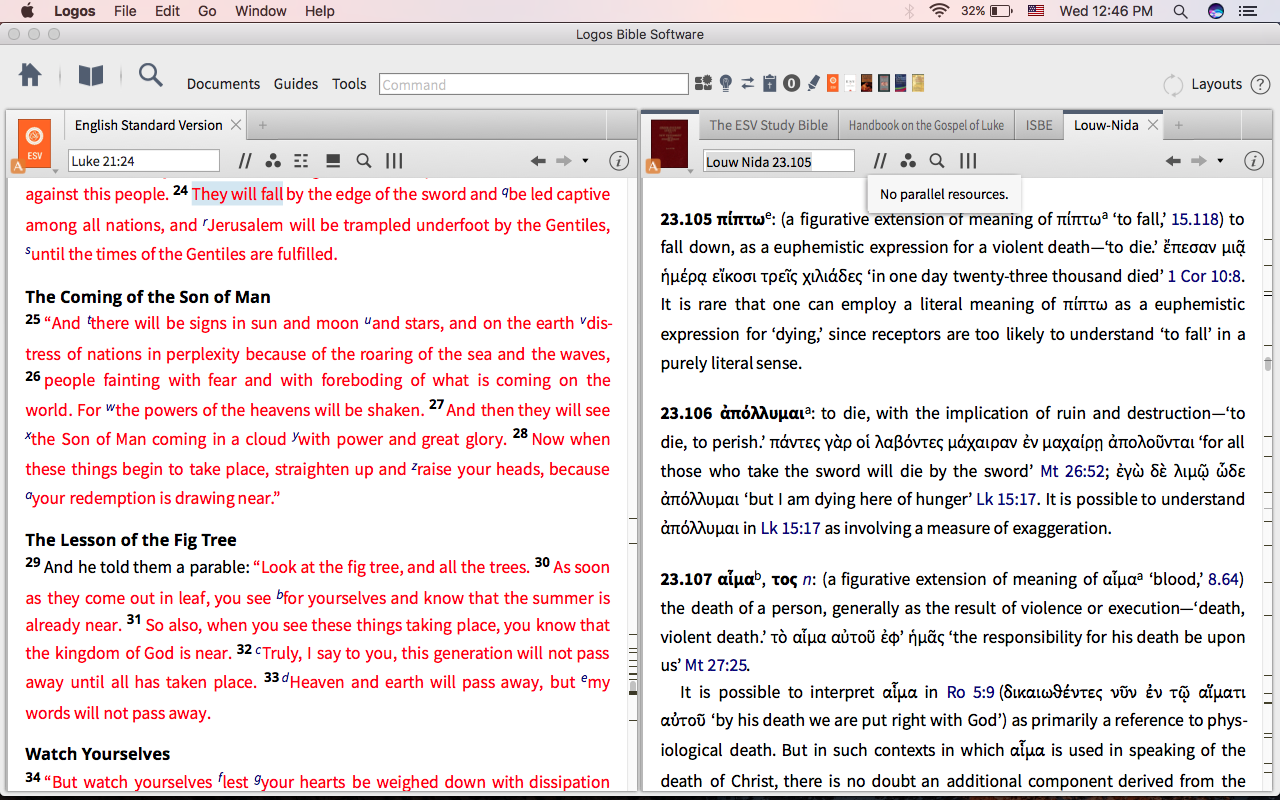1280x800 pixels.
Task: Go forward in Louw-Nida panel history
Action: point(1199,161)
